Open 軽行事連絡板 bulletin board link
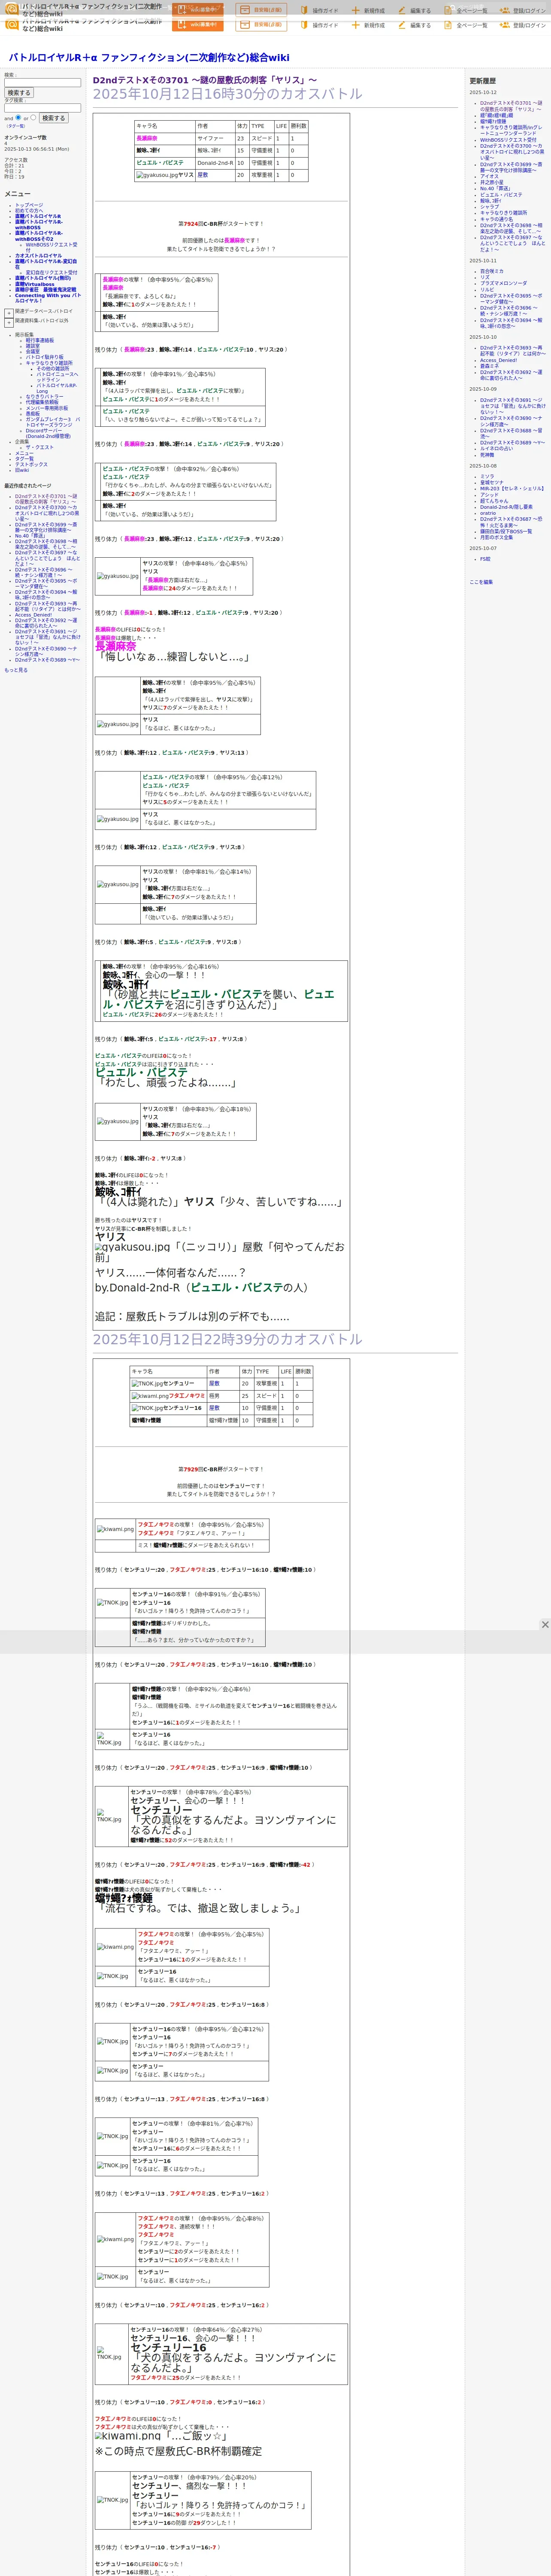 point(40,340)
